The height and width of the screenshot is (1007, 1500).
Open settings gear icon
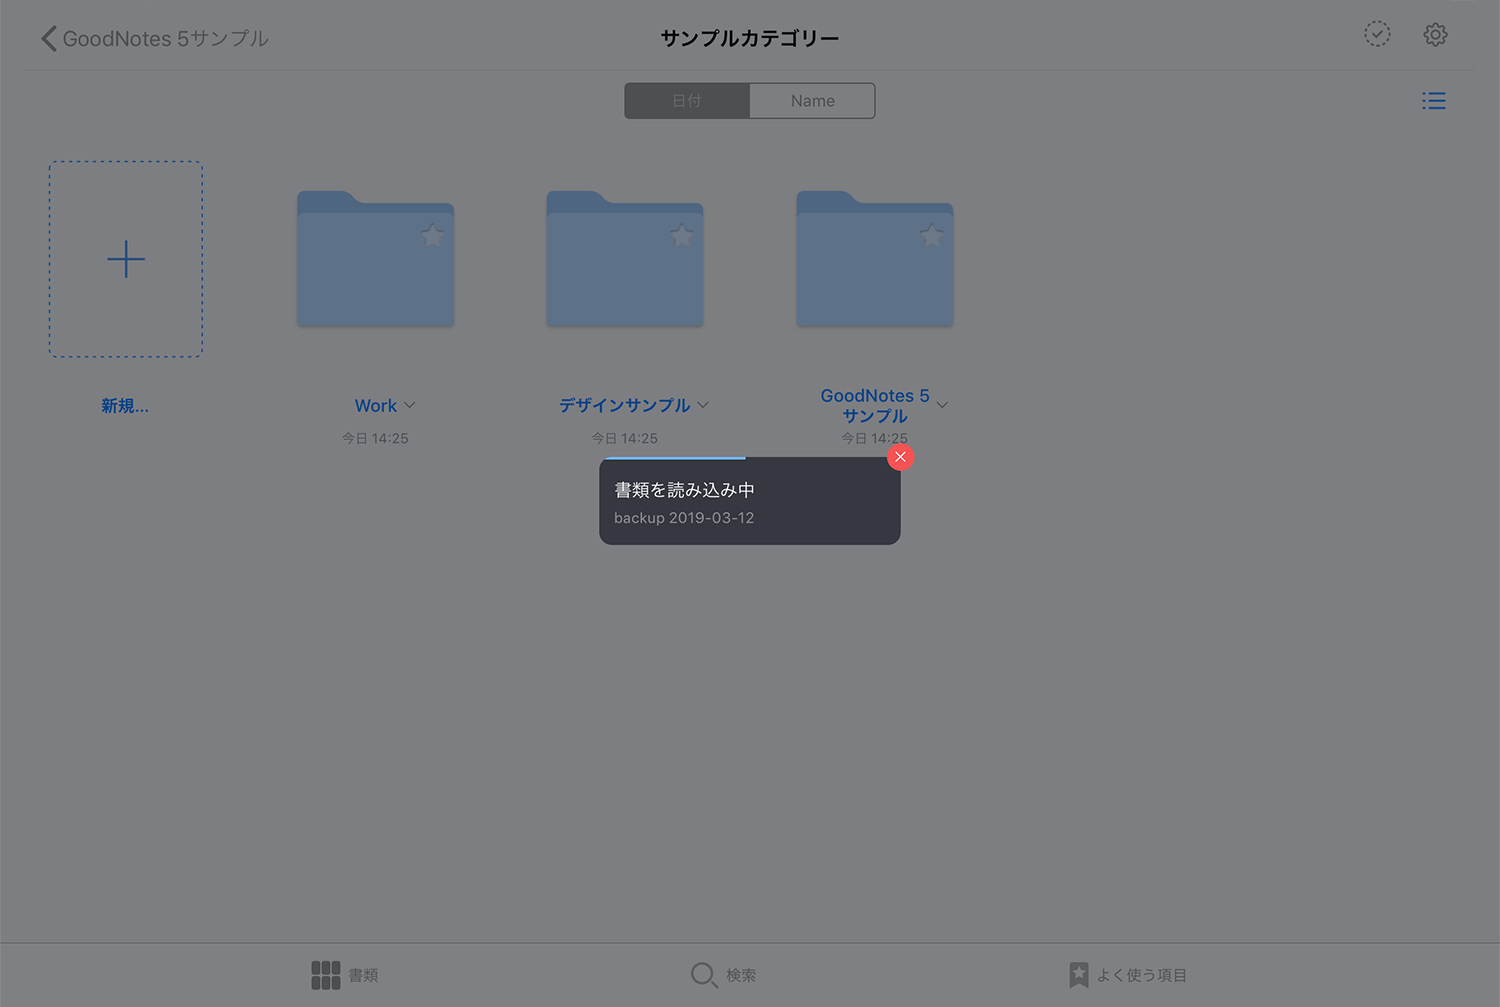(1435, 34)
